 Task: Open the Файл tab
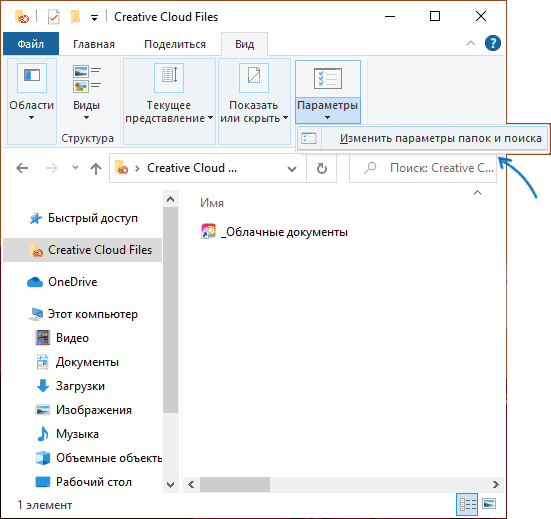(31, 44)
